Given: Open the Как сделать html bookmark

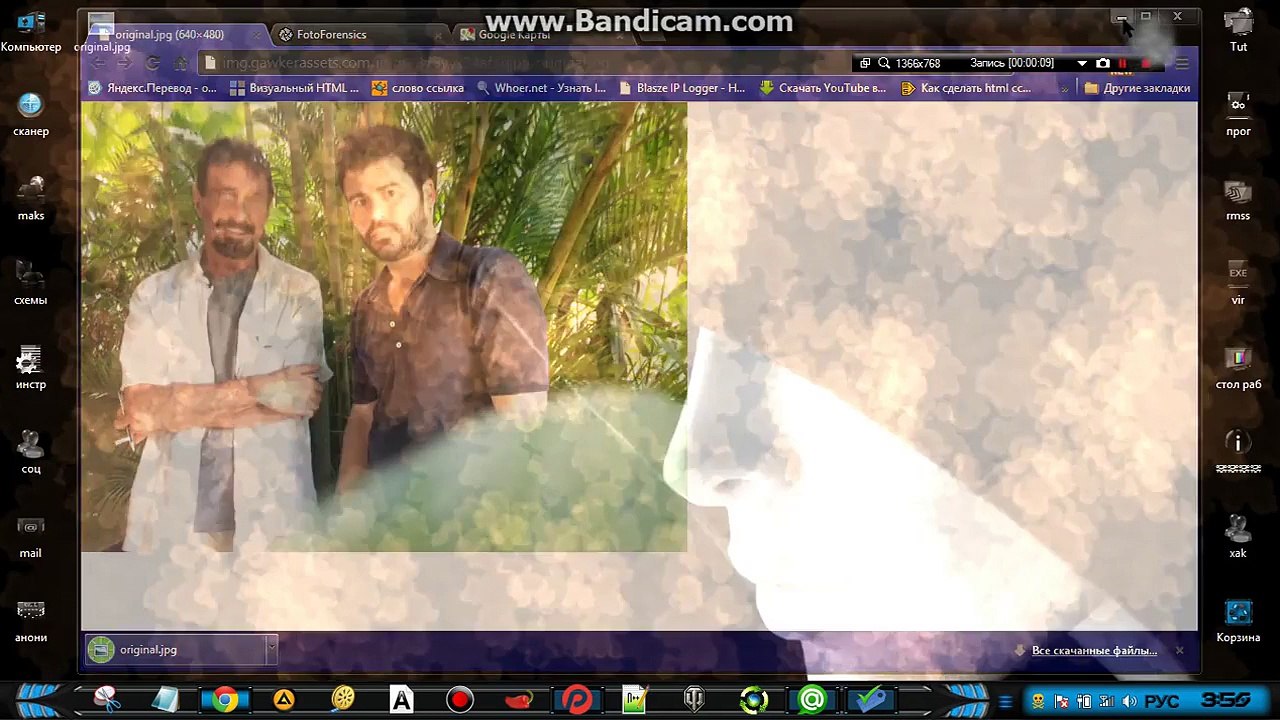Looking at the screenshot, I should point(966,88).
